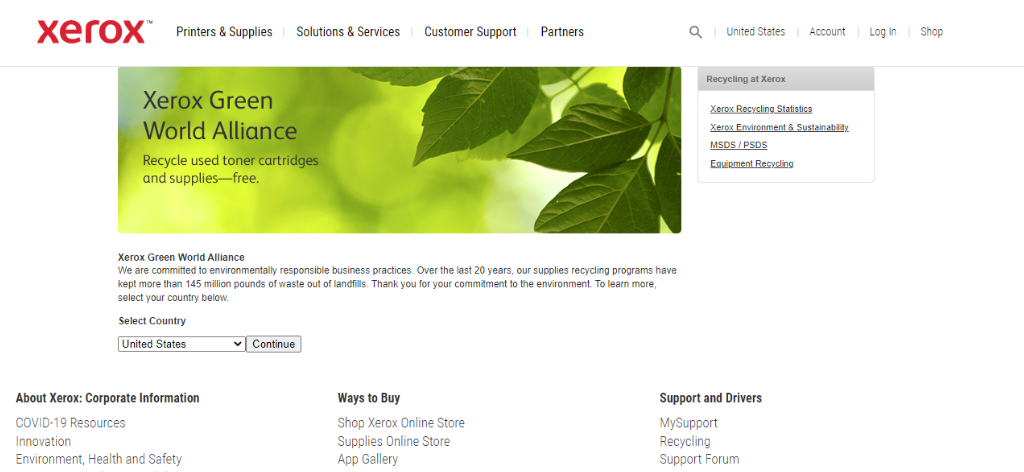Open Customer Support menu
Viewport: 1024px width, 472px height.
point(470,32)
